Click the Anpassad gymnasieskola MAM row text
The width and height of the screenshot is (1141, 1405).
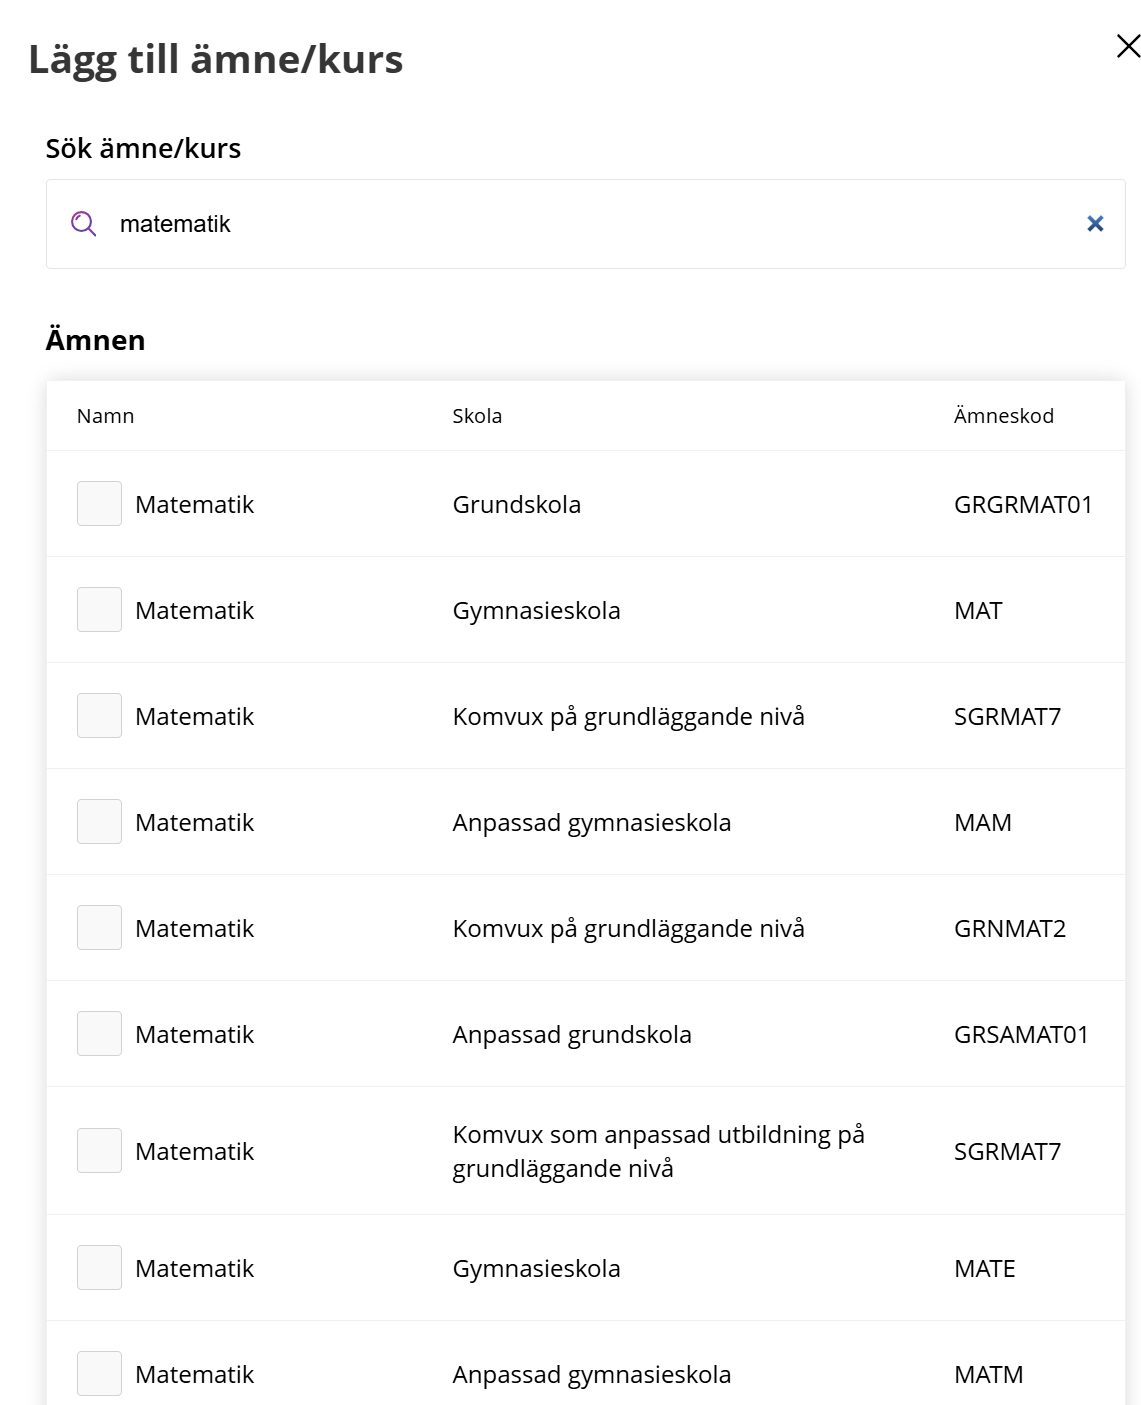click(591, 822)
